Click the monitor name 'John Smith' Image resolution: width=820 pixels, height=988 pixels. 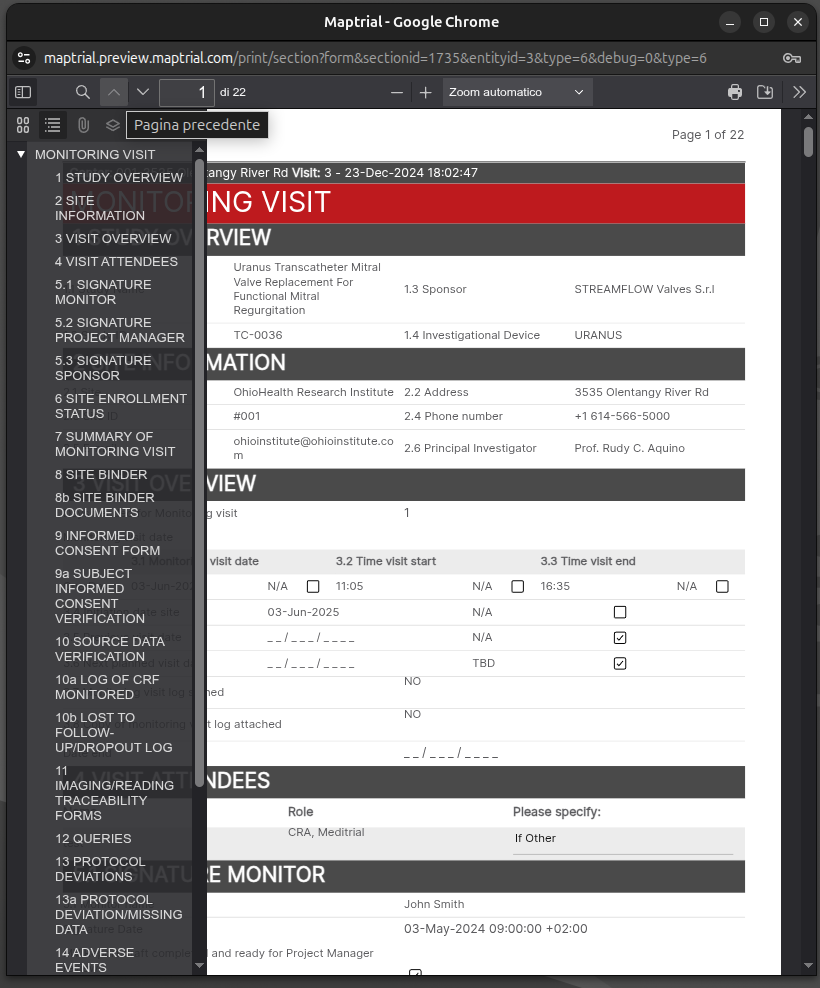point(434,905)
